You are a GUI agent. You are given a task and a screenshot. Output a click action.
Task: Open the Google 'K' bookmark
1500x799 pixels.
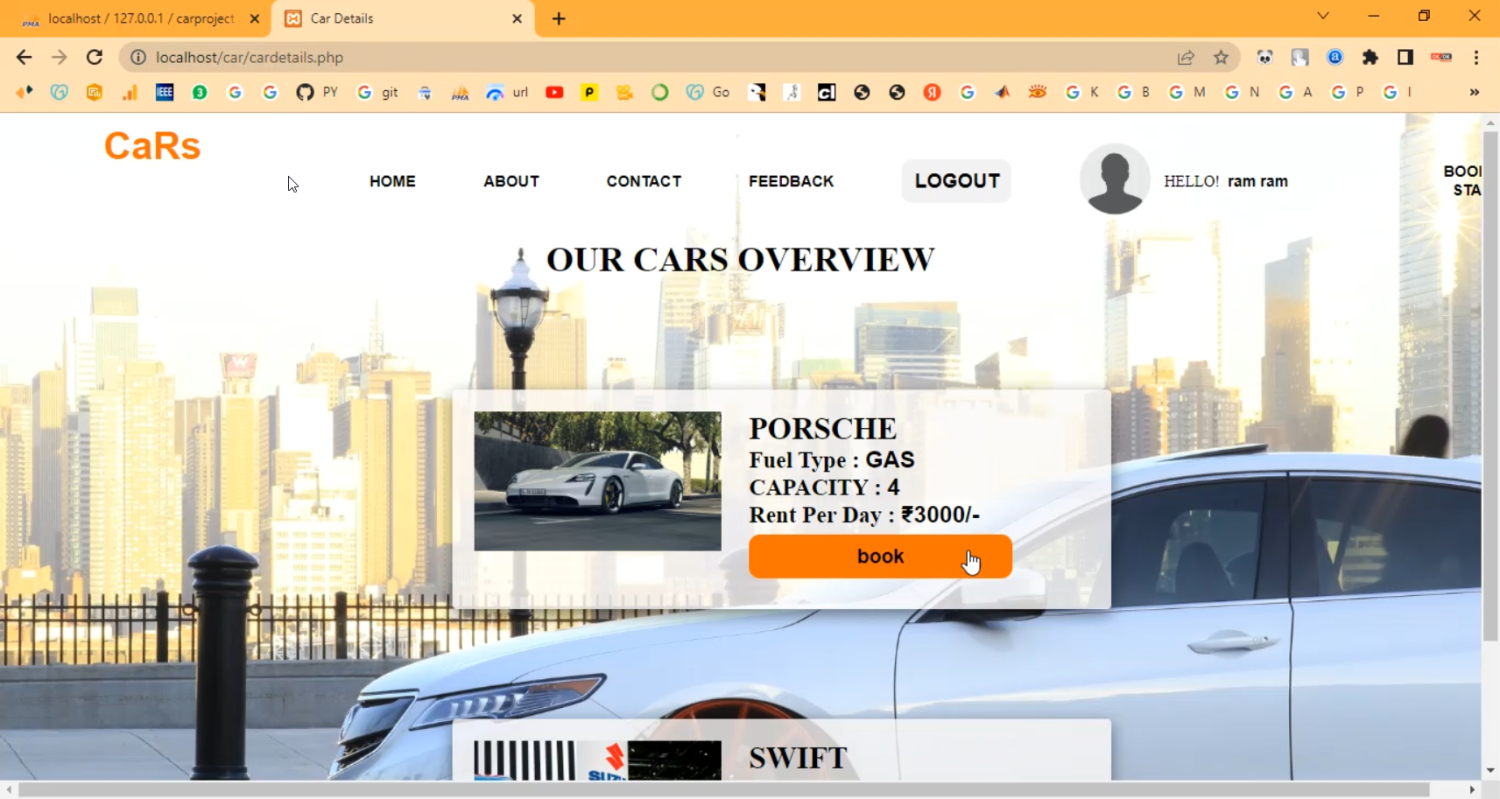(1082, 92)
